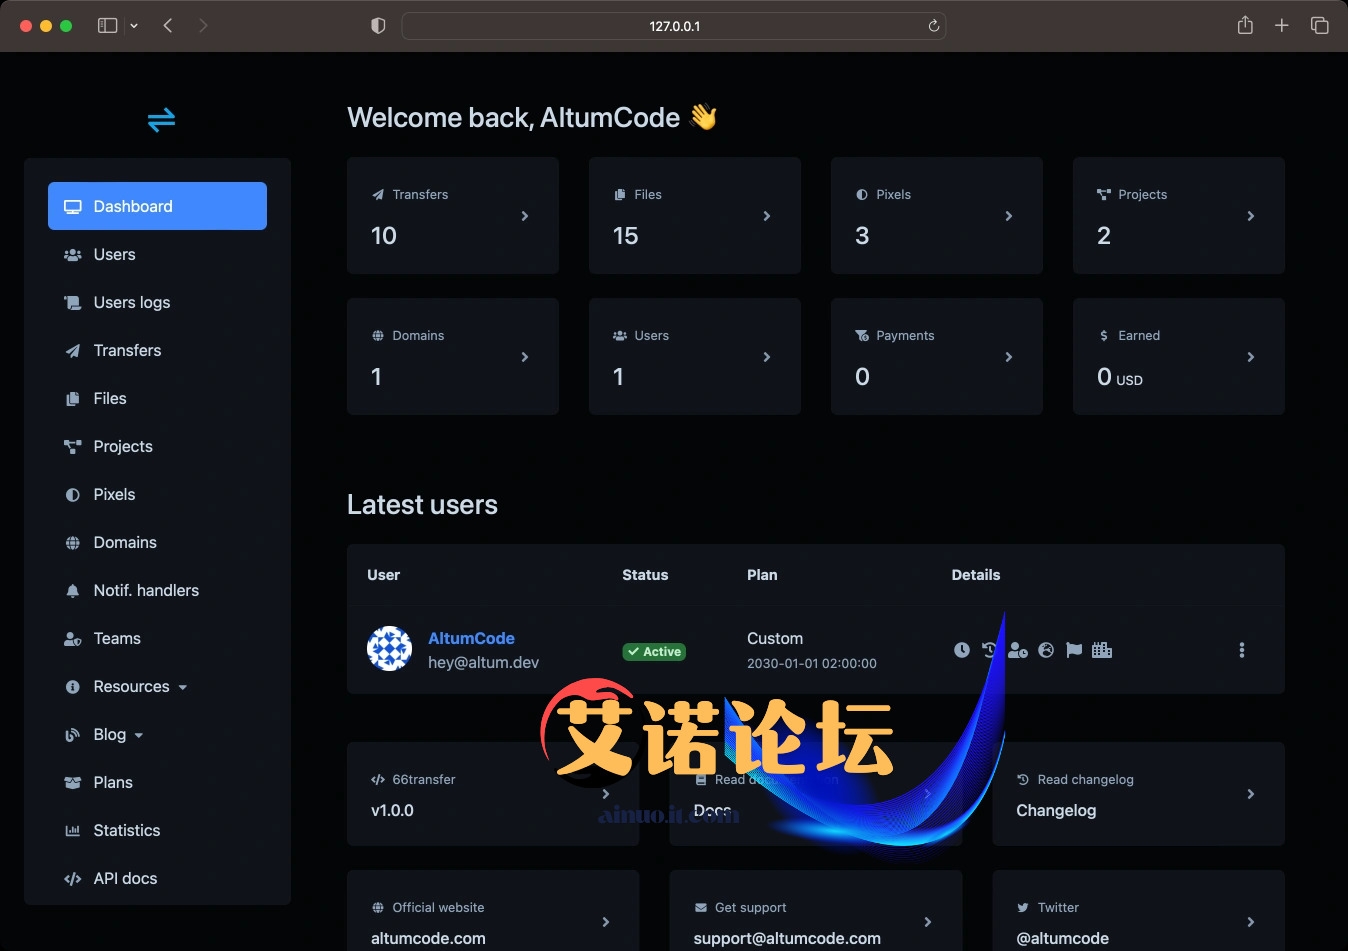The width and height of the screenshot is (1348, 951).
Task: Click the building details icon in user row
Action: (1102, 650)
